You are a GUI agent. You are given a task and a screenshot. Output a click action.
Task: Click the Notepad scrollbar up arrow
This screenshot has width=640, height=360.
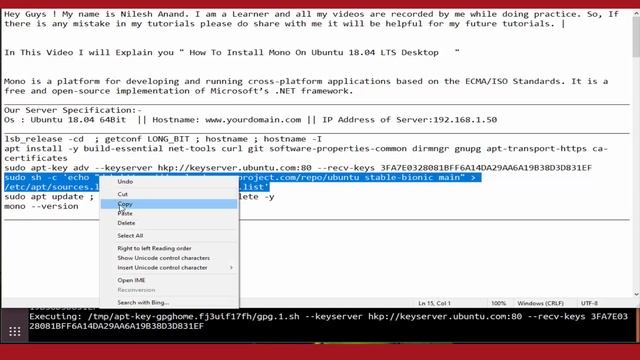point(636,14)
